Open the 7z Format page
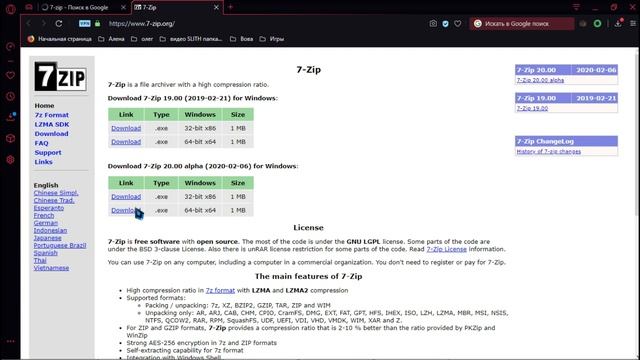The image size is (640, 360). 51,115
